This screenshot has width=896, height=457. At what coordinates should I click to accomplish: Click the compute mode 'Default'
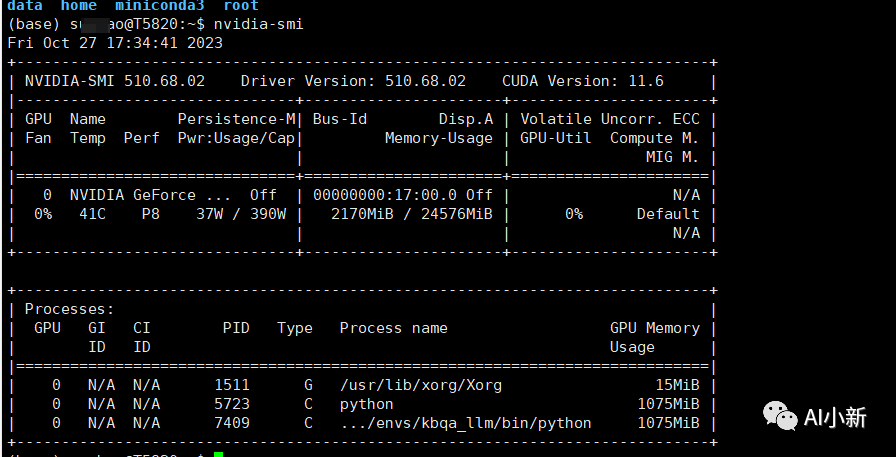(668, 214)
